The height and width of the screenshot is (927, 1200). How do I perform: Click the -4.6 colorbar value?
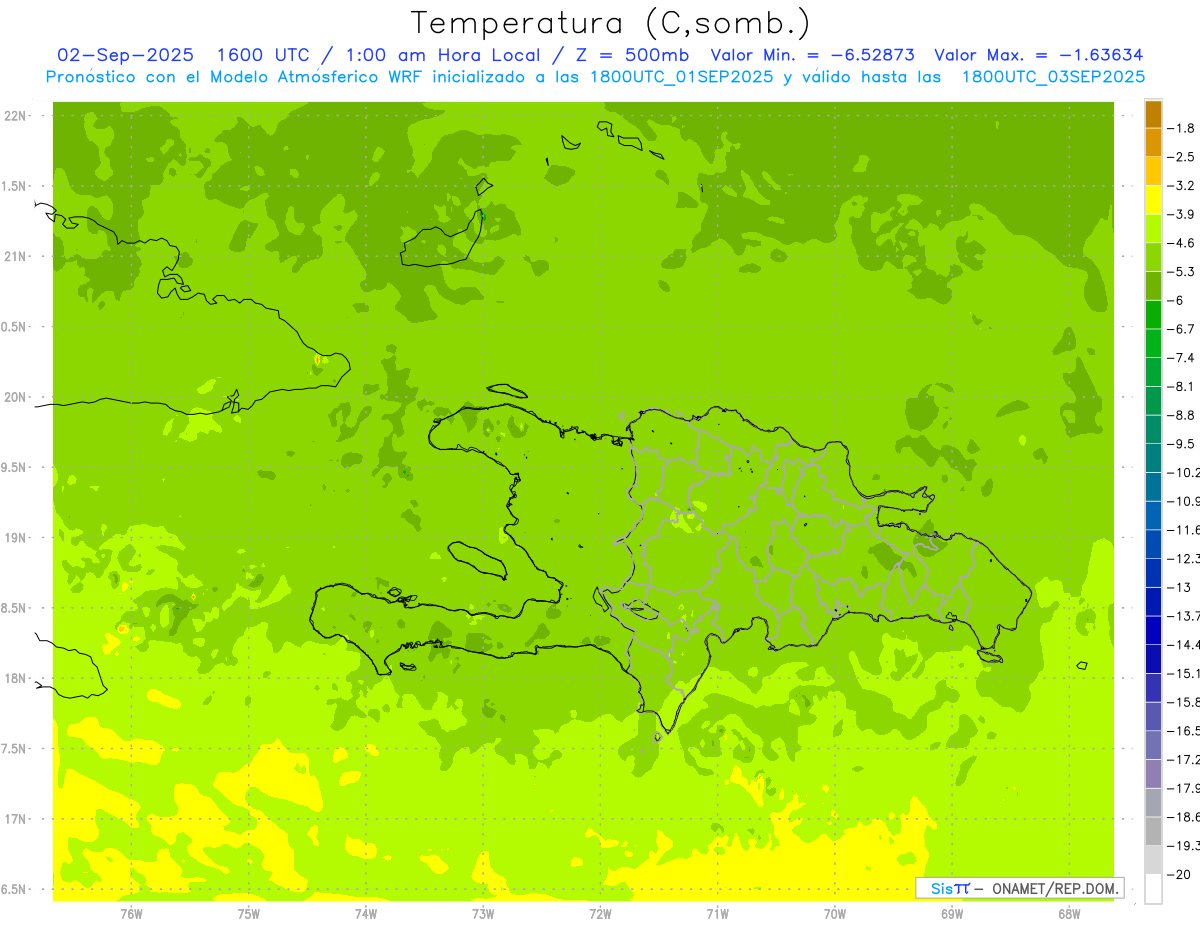(1182, 243)
